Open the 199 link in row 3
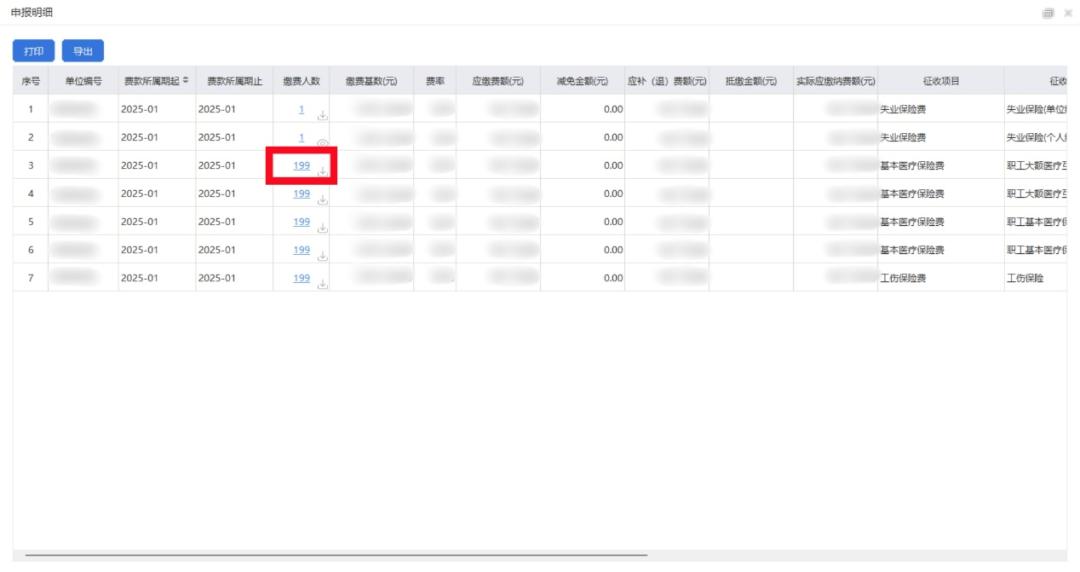The width and height of the screenshot is (1080, 572). (301, 166)
